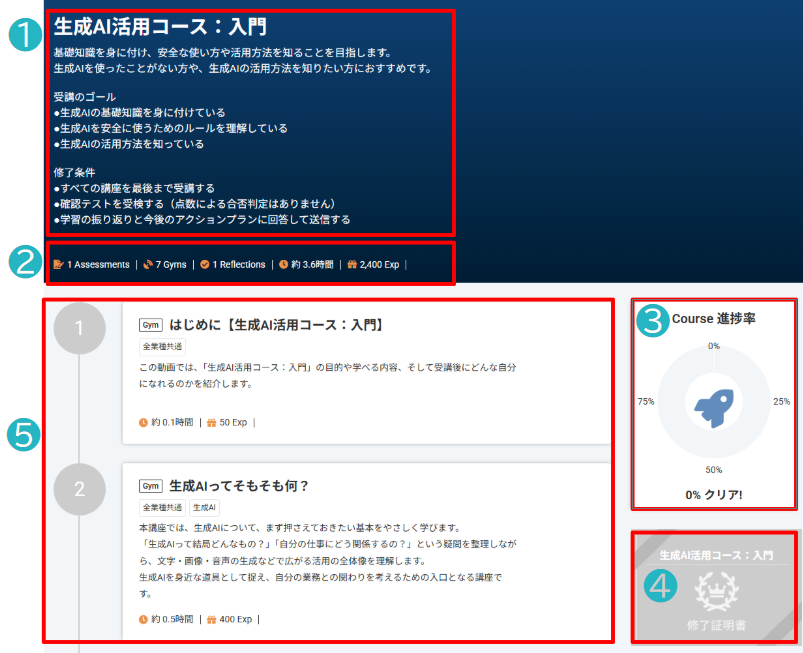This screenshot has height=653, width=803.
Task: Click the 50 Exp value
Action: coord(233,423)
